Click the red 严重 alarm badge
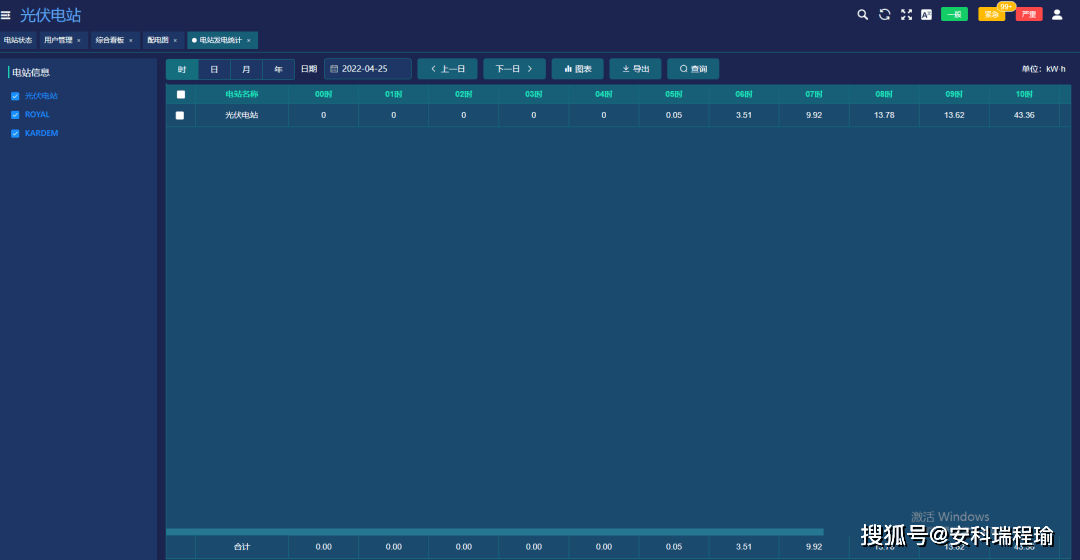1080x560 pixels. coord(1029,14)
